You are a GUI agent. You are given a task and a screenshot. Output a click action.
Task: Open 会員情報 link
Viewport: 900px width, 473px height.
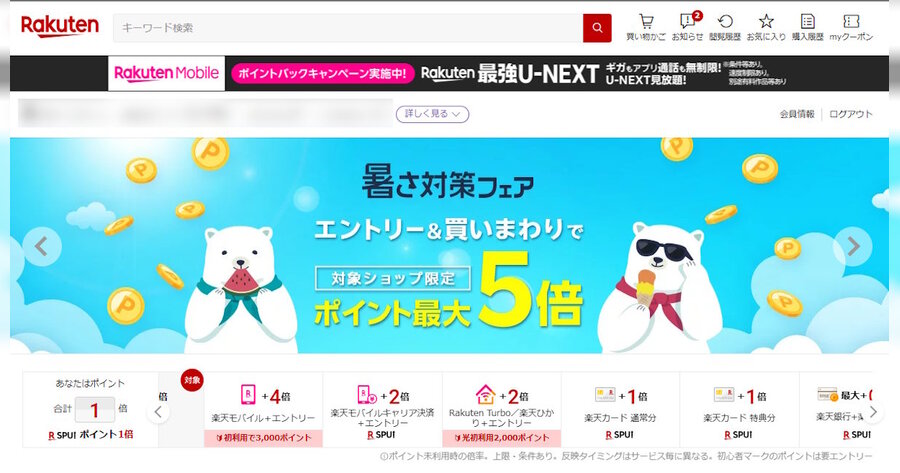[x=797, y=114]
